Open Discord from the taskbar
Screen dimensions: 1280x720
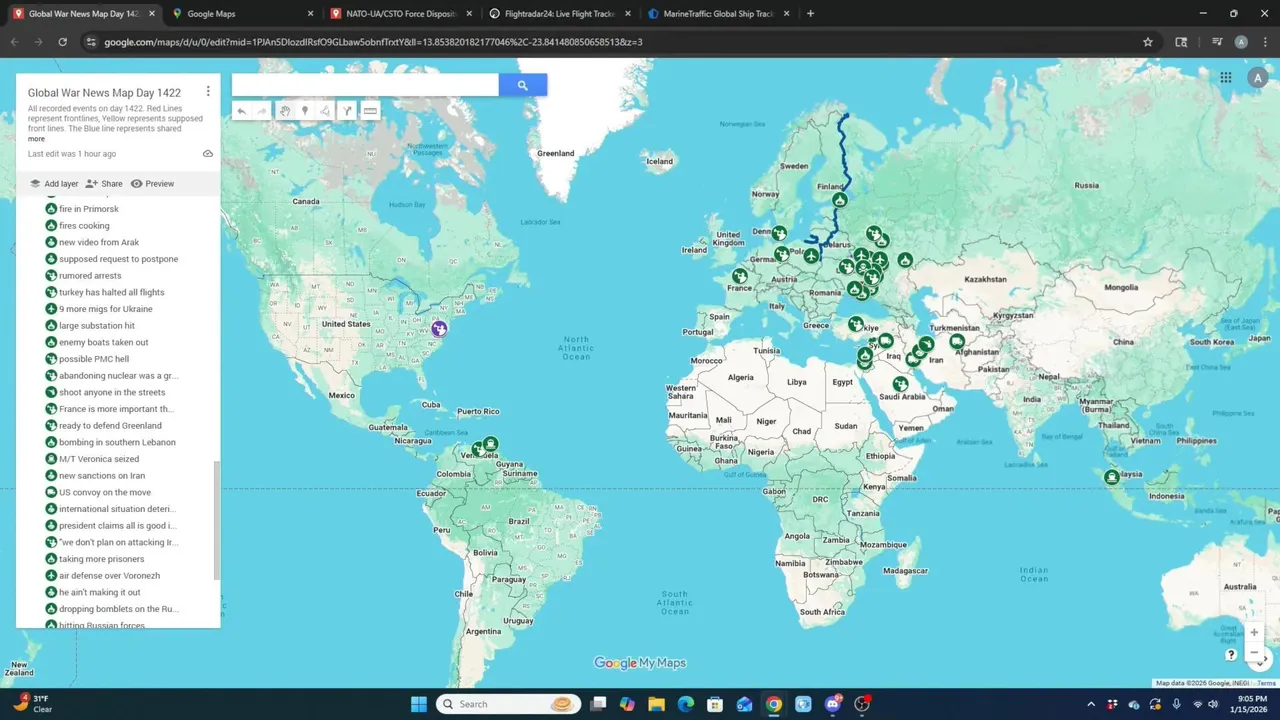click(833, 704)
